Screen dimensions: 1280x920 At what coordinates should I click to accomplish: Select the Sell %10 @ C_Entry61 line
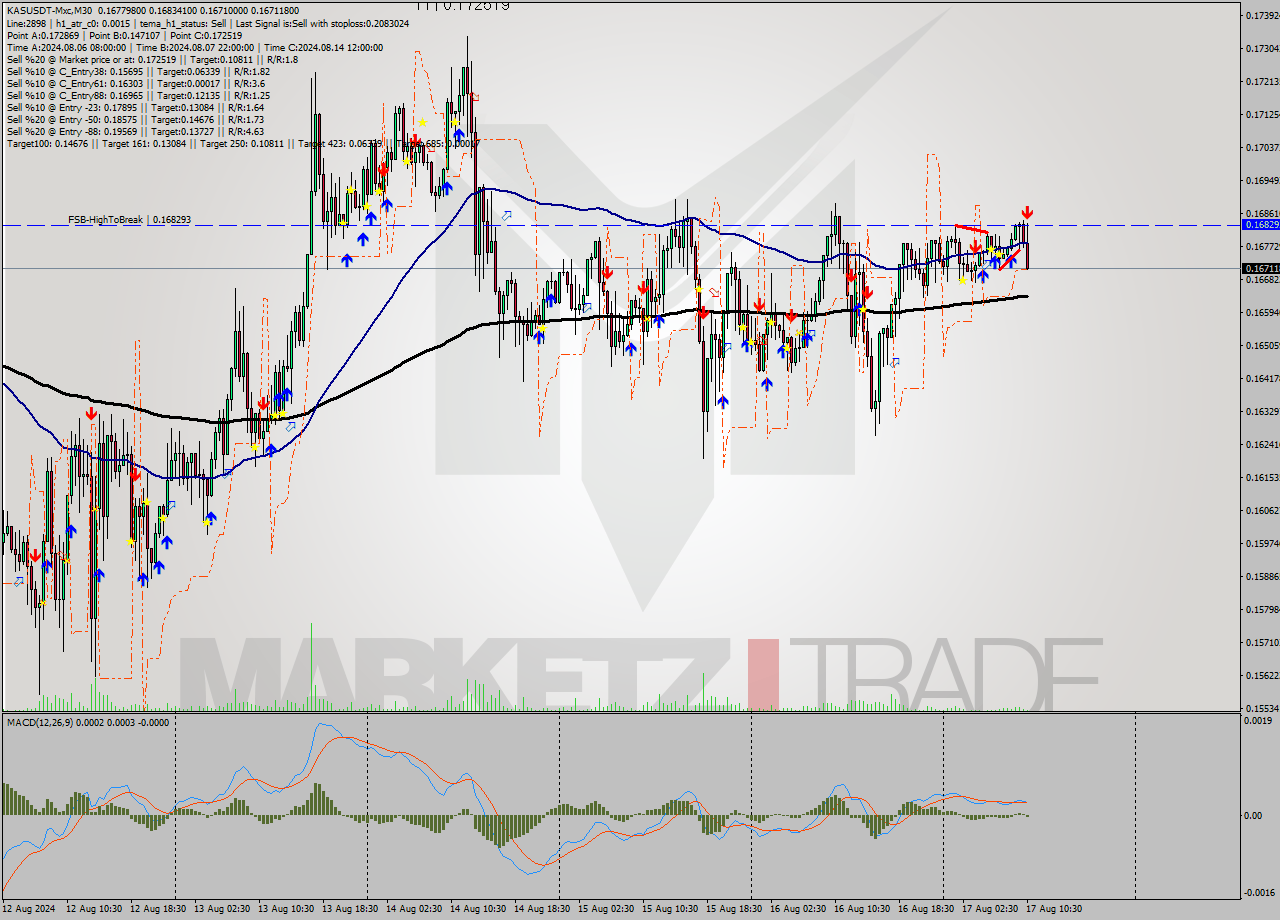(x=135, y=83)
